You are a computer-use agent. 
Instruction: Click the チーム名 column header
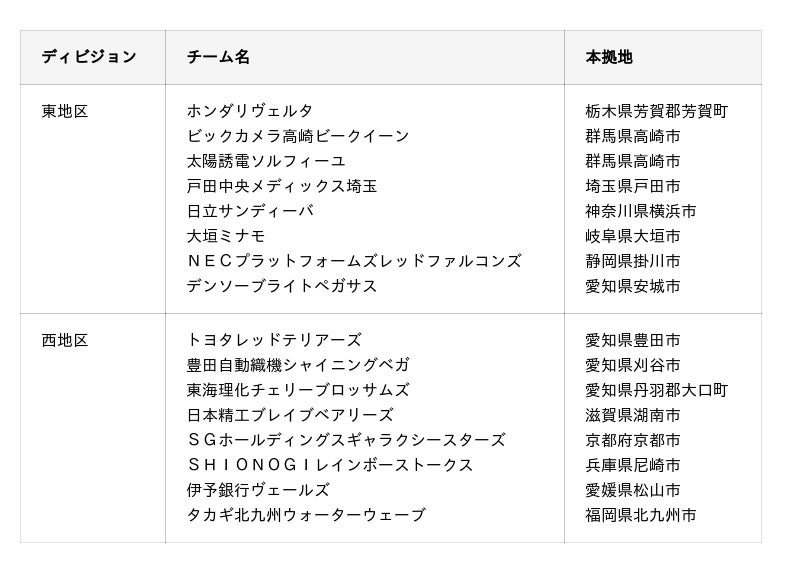coord(218,57)
